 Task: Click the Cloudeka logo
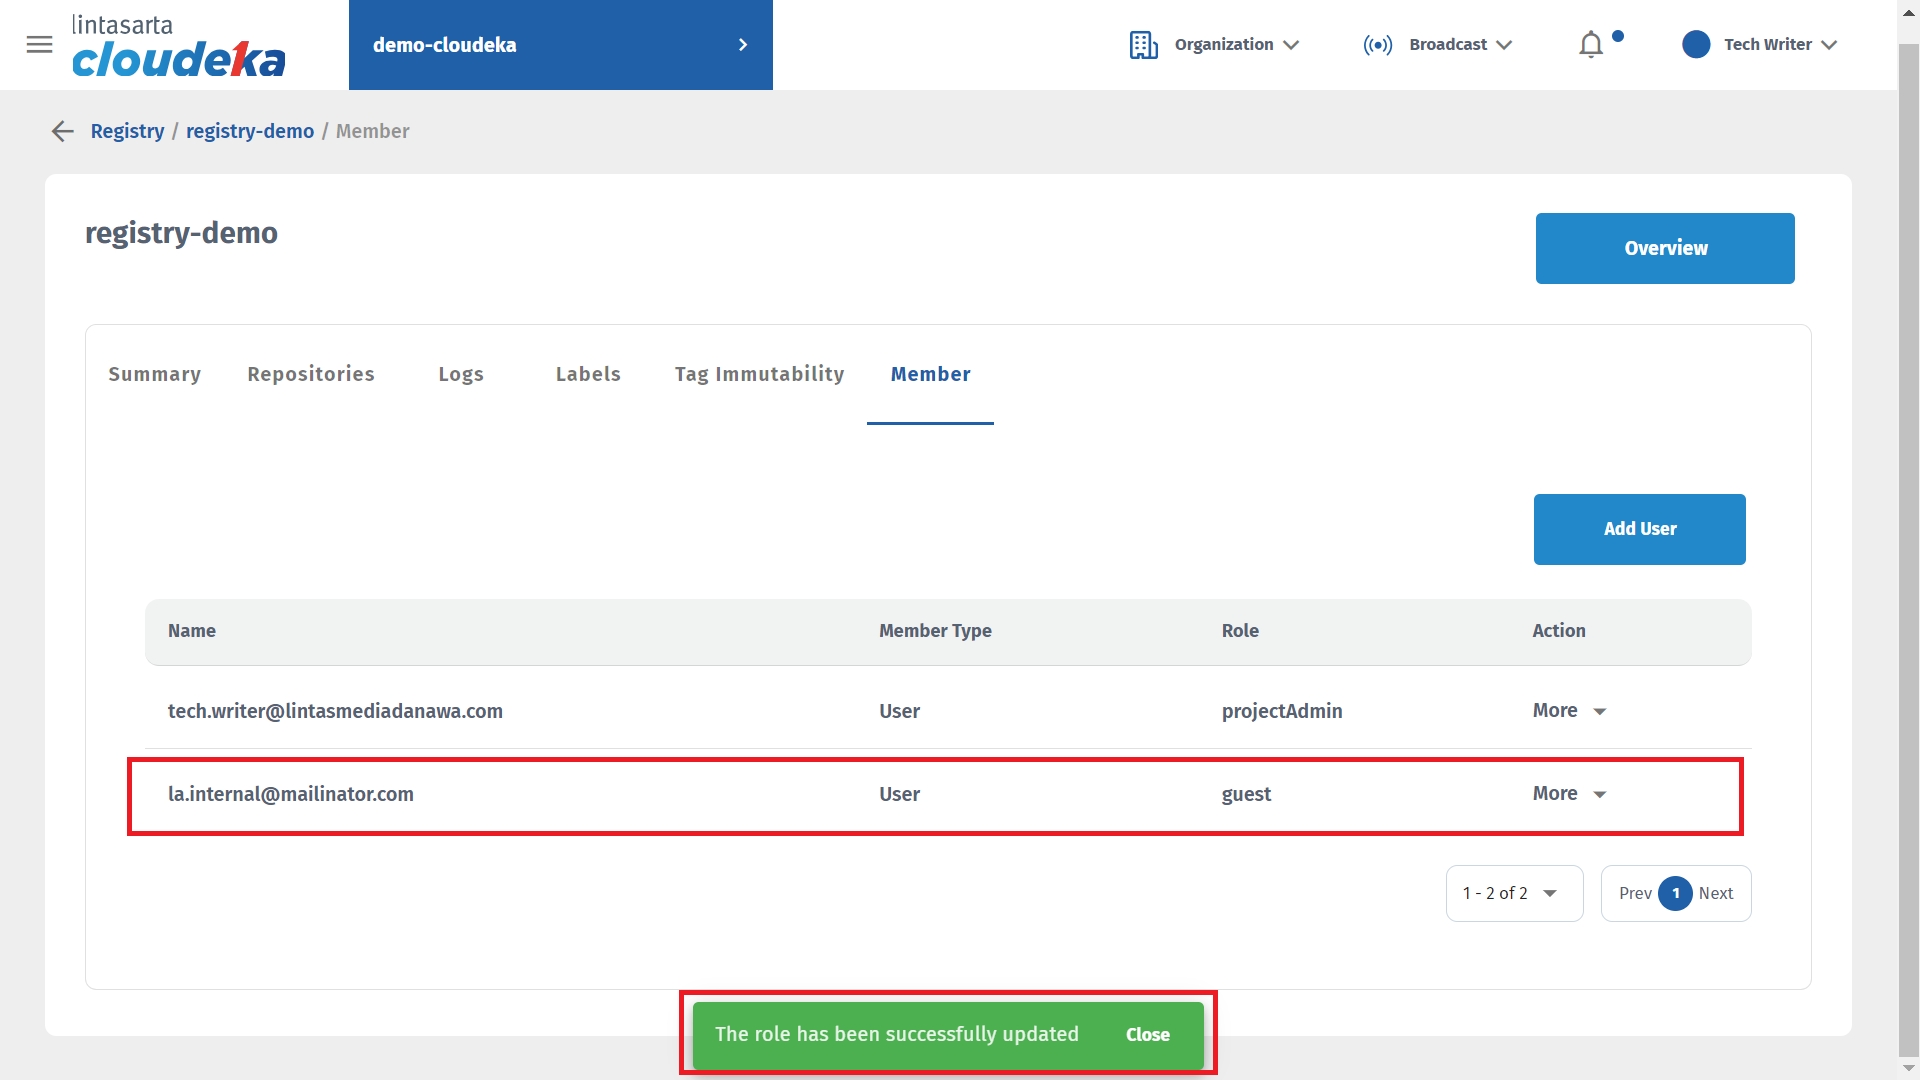pos(178,46)
